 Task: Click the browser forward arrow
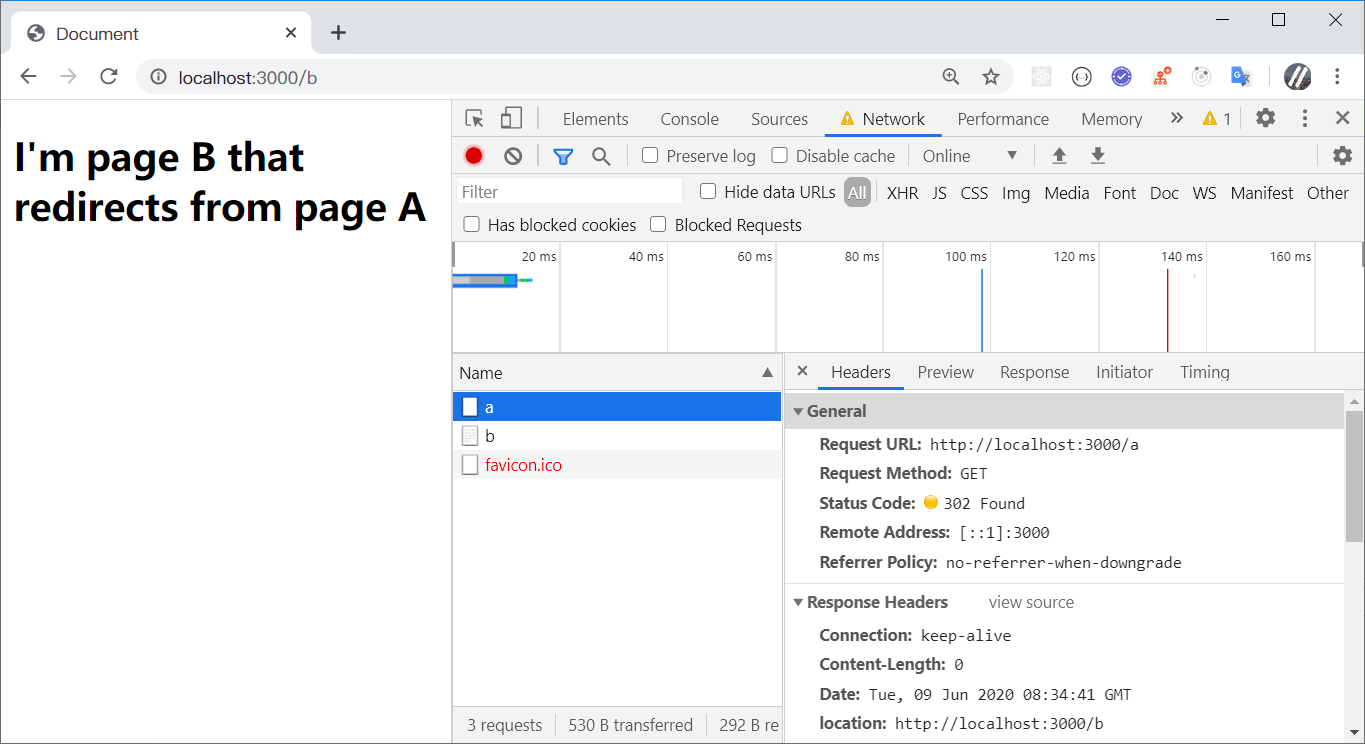pos(68,77)
